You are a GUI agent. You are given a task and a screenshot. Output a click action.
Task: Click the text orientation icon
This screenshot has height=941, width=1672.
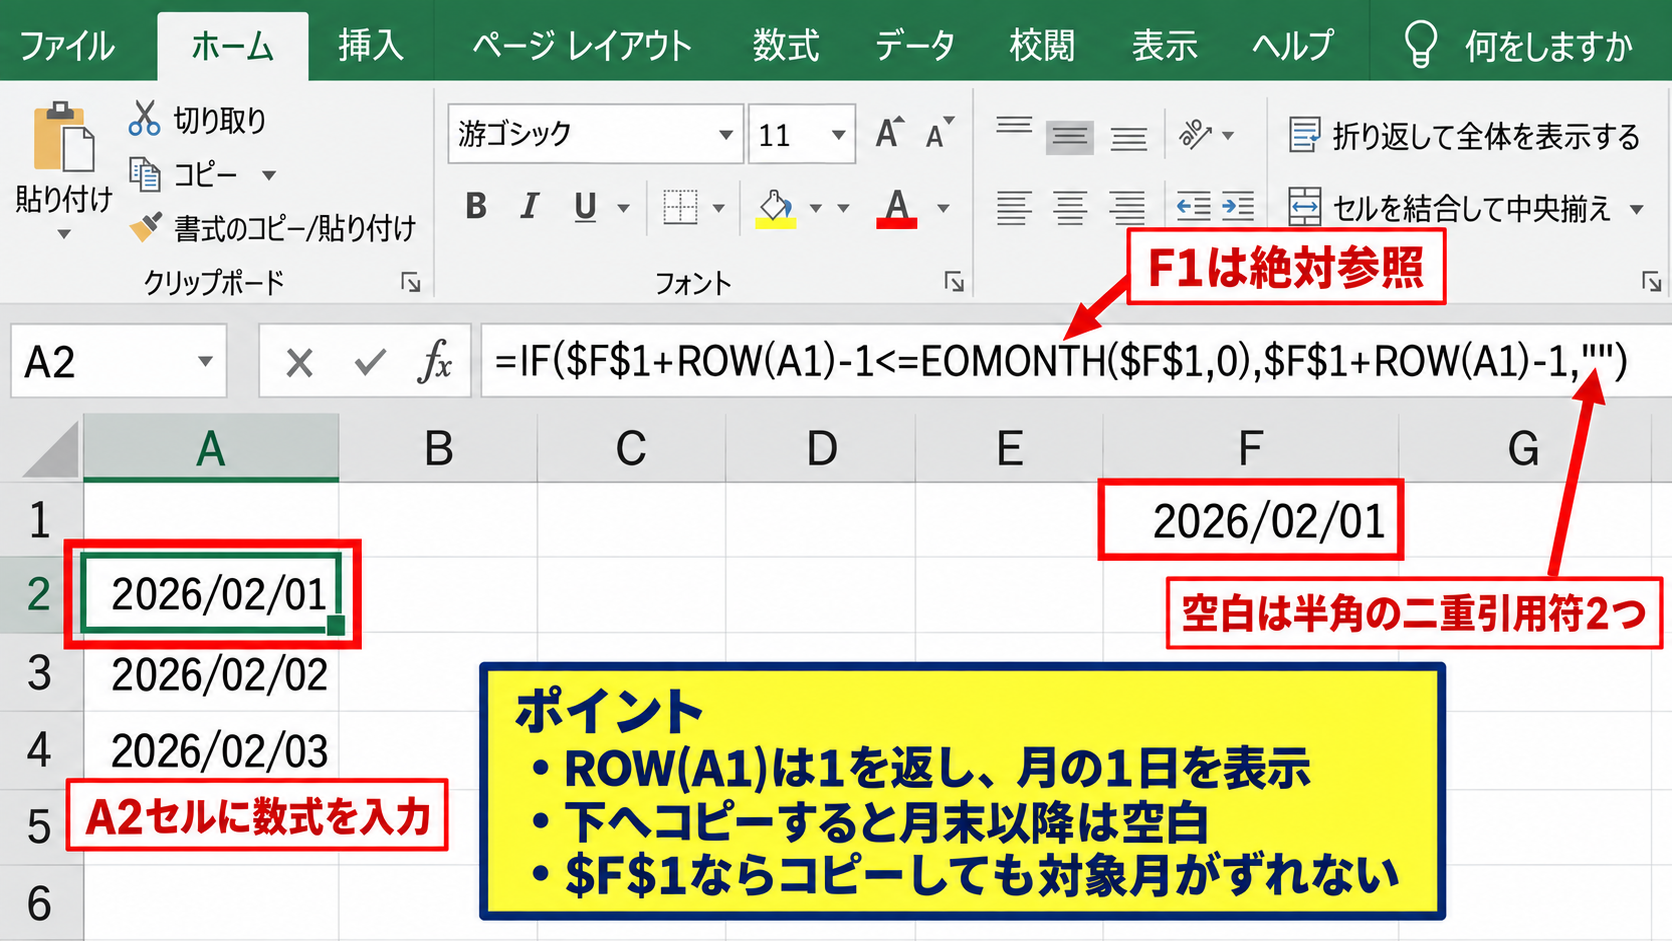coord(1196,134)
